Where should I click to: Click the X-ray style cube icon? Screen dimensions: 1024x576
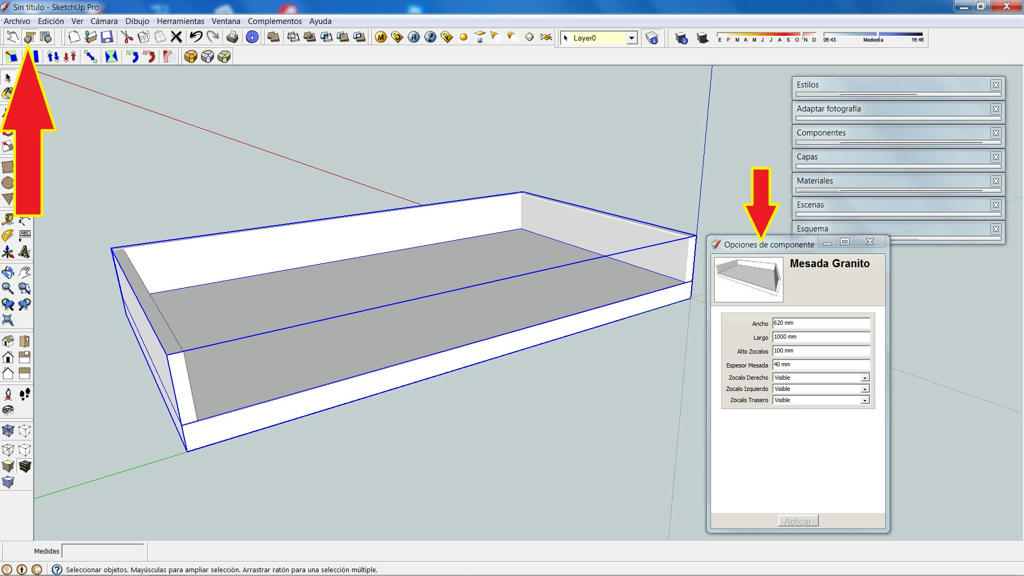[x=8, y=431]
